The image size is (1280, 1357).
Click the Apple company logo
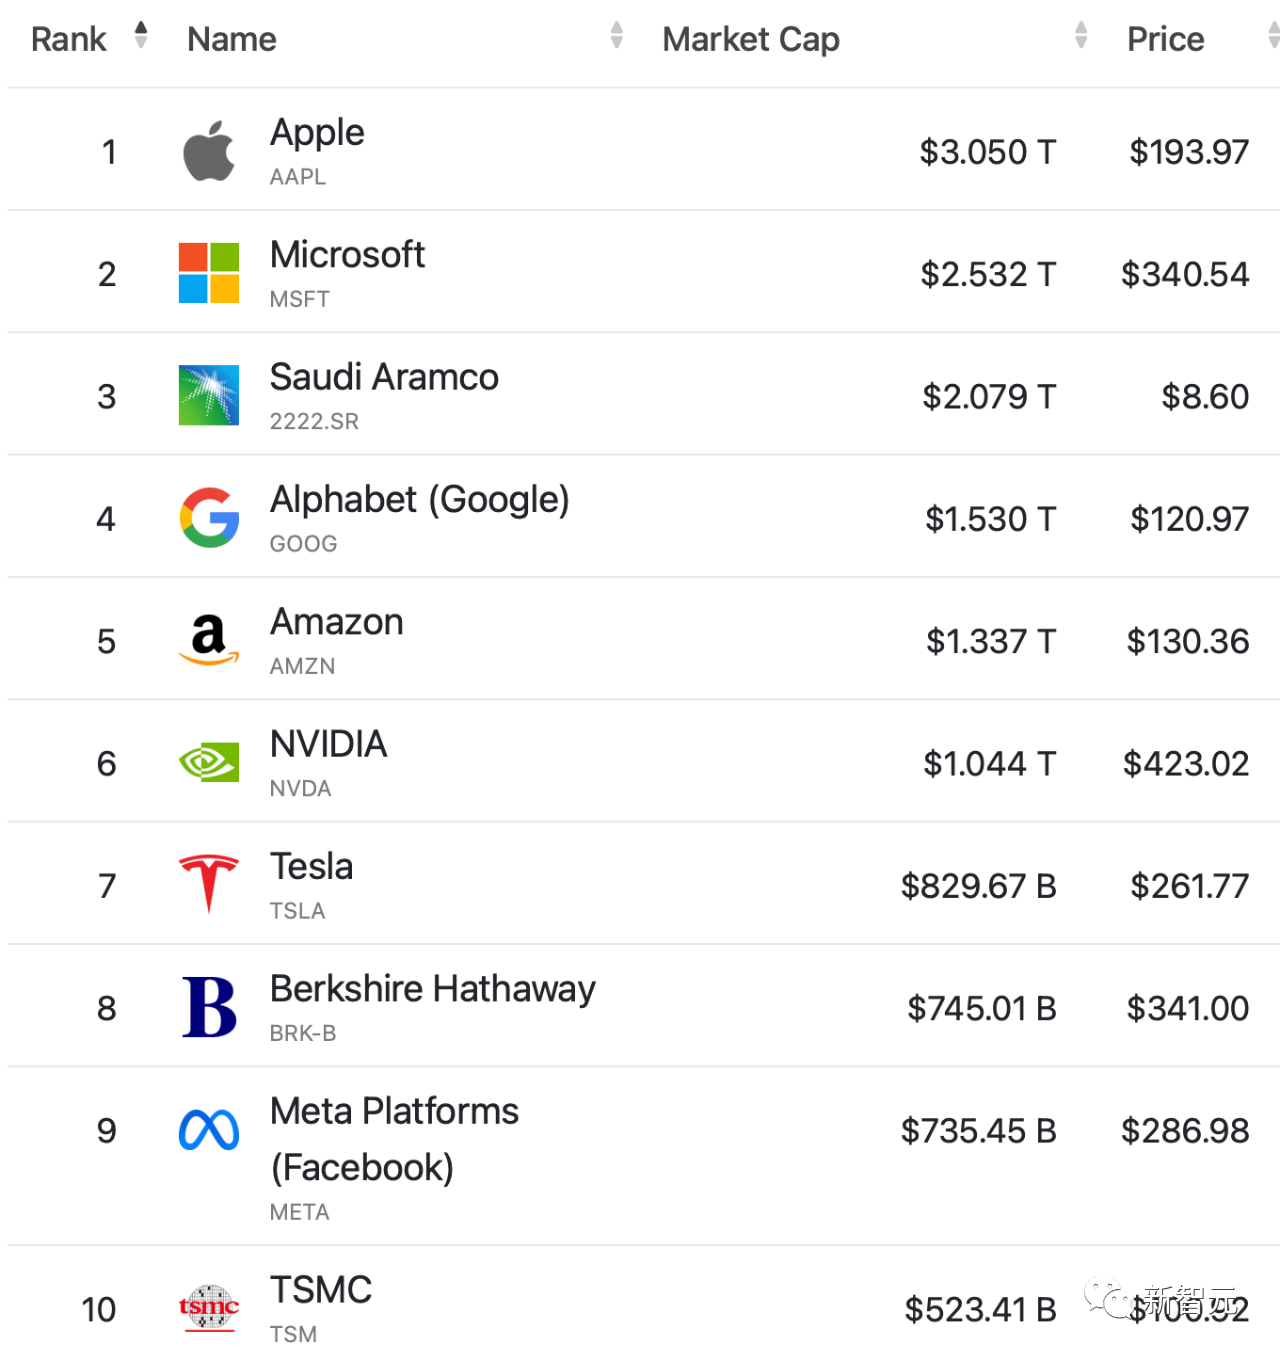click(x=209, y=152)
